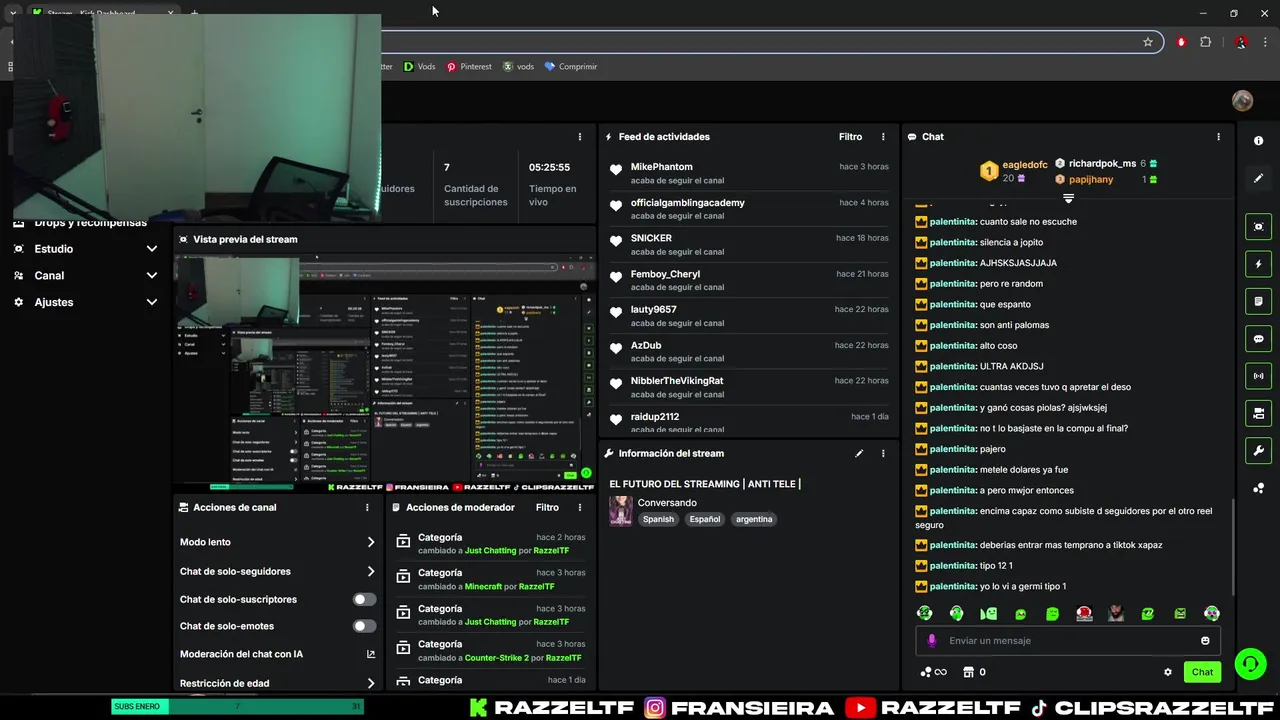Click the user profile avatar at top right
The width and height of the screenshot is (1280, 720).
[1242, 101]
